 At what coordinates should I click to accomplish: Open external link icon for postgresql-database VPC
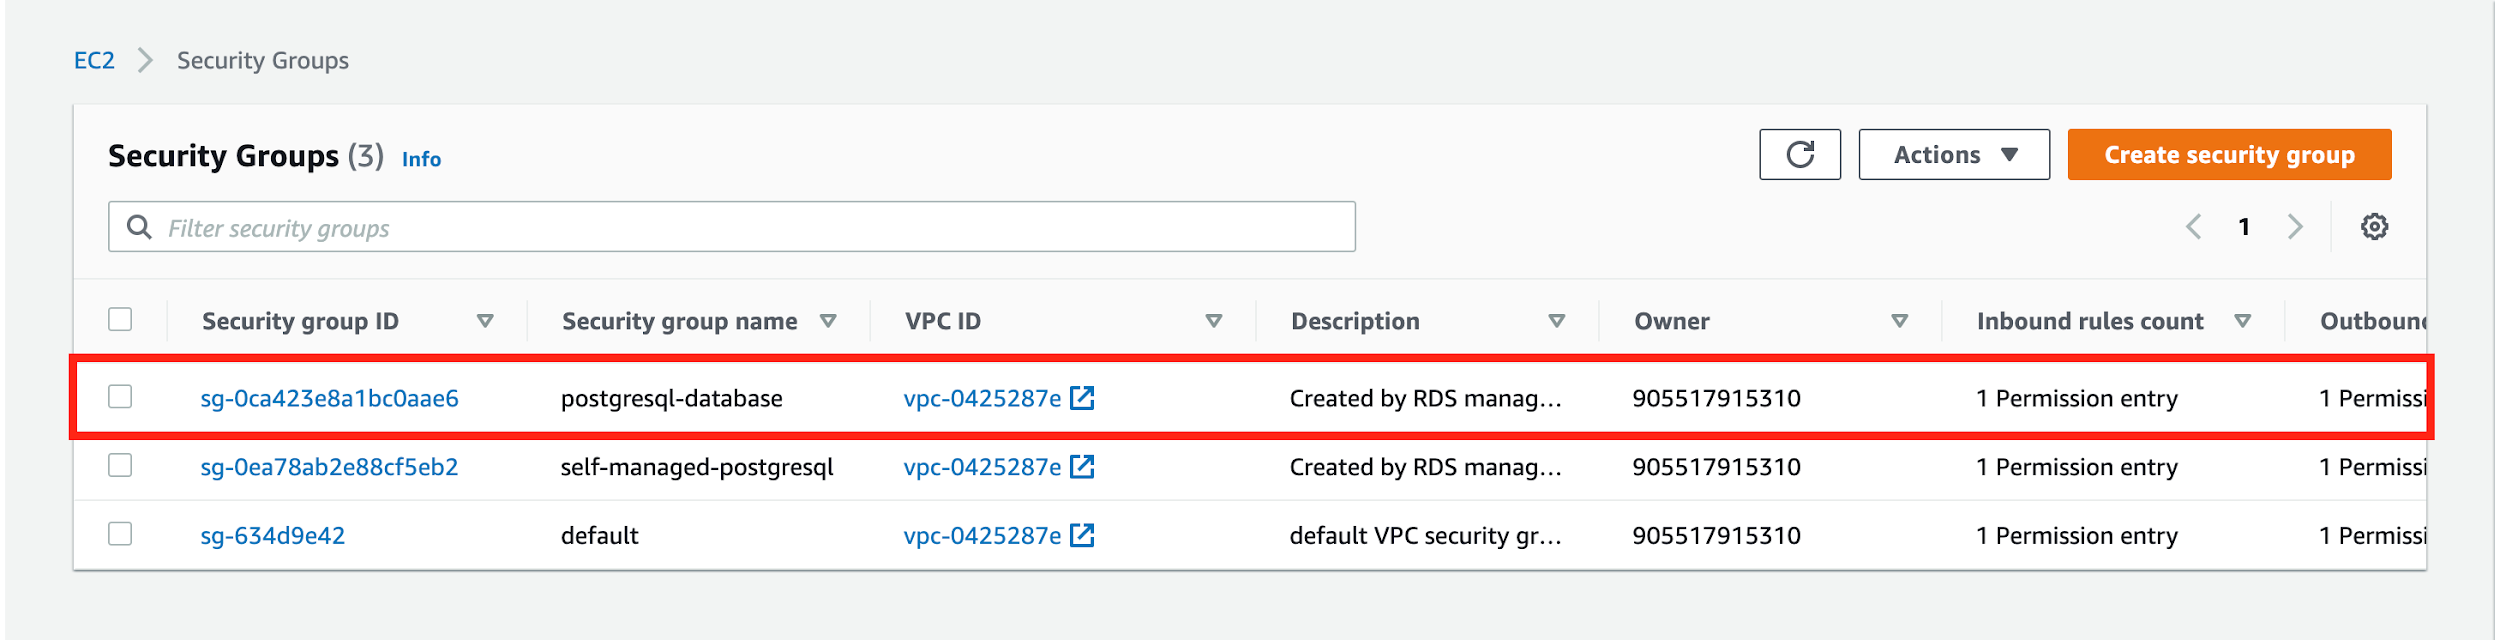[x=1083, y=398]
